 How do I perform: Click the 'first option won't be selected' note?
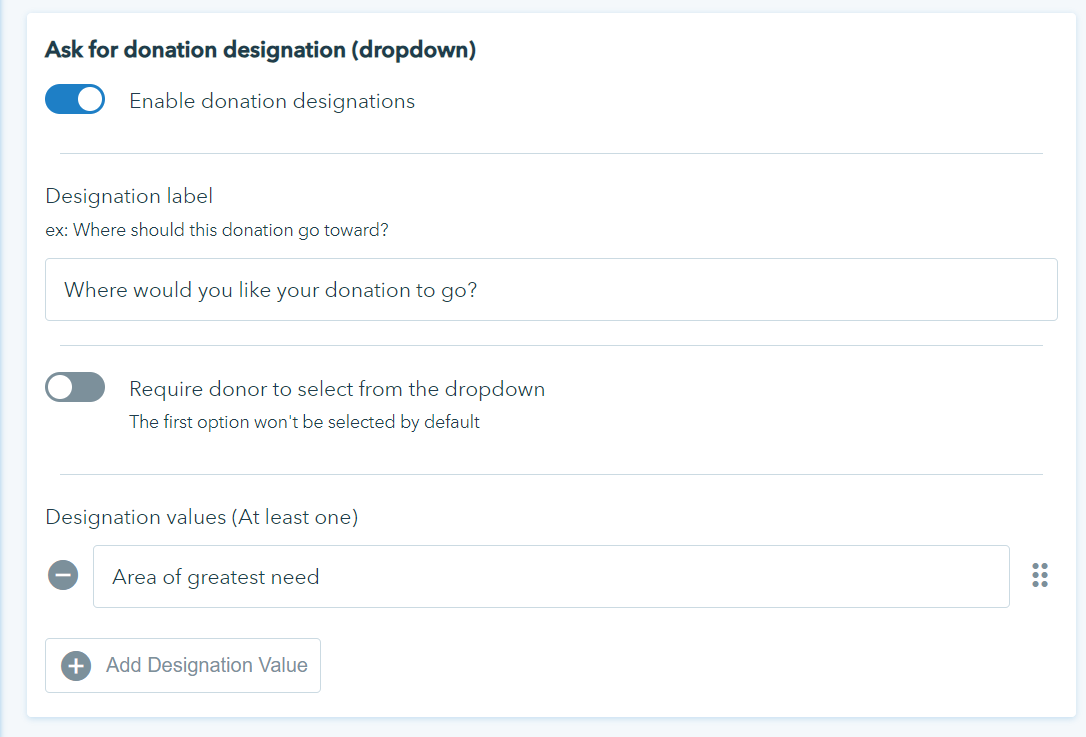click(304, 422)
